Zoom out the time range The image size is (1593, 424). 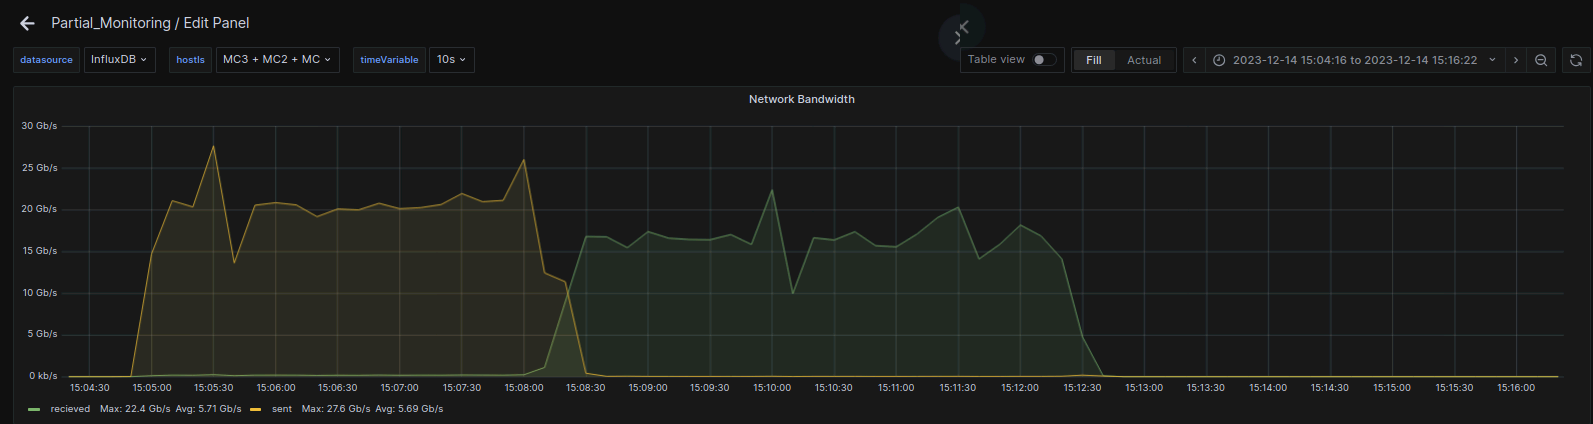point(1541,60)
